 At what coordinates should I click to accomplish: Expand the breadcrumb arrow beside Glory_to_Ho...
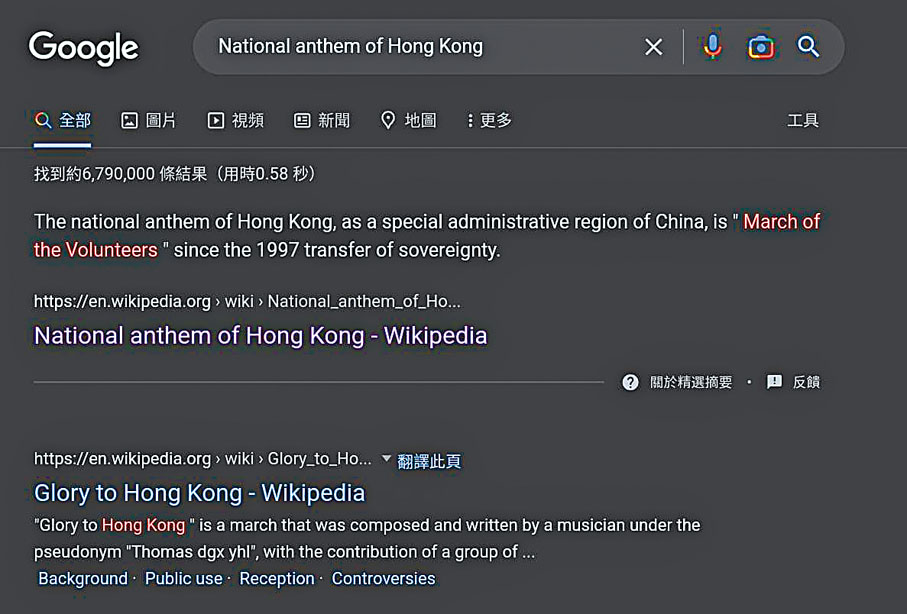coord(385,460)
